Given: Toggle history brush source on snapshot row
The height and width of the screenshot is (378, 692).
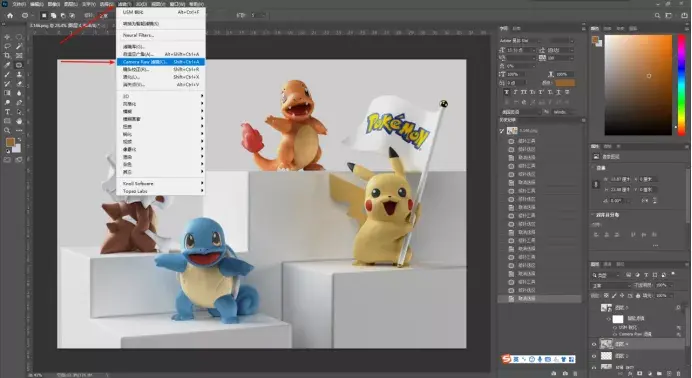Looking at the screenshot, I should click(x=502, y=131).
